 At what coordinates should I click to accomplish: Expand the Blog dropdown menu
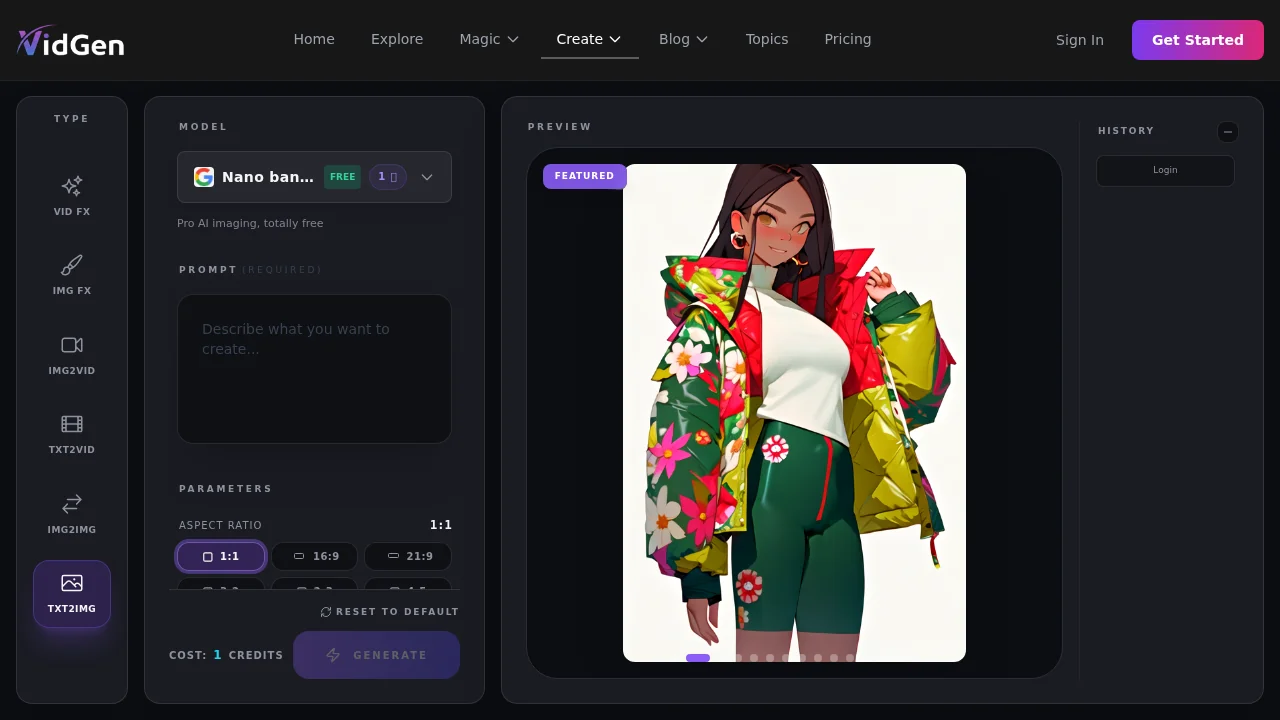pyautogui.click(x=683, y=39)
